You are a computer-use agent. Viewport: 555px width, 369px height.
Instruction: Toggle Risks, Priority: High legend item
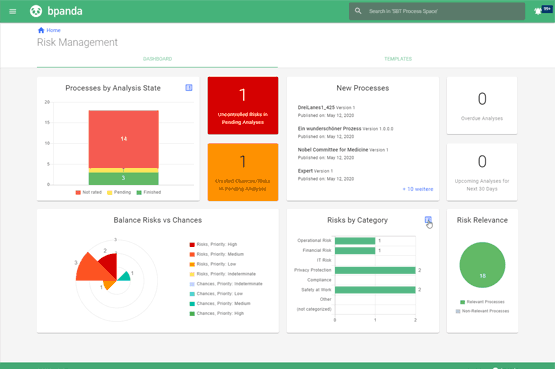pyautogui.click(x=213, y=244)
